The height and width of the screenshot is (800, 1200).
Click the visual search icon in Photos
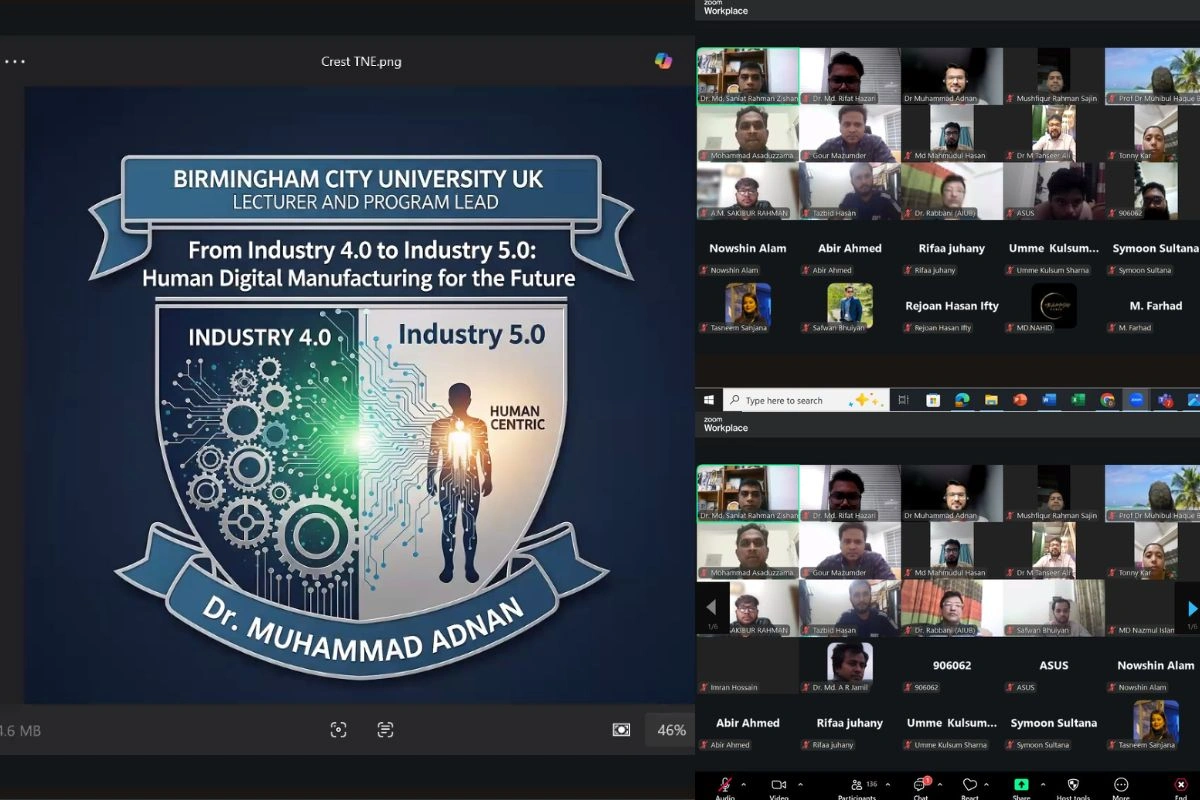(338, 730)
